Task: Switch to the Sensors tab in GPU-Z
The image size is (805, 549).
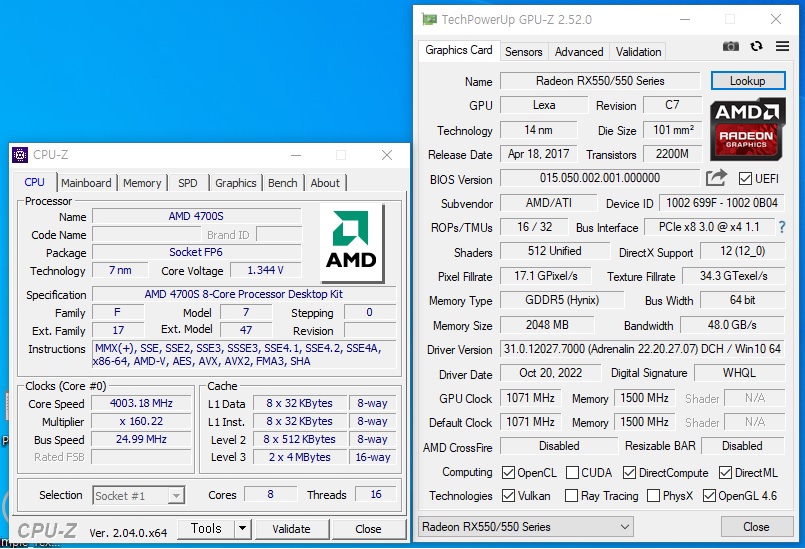Action: point(524,52)
